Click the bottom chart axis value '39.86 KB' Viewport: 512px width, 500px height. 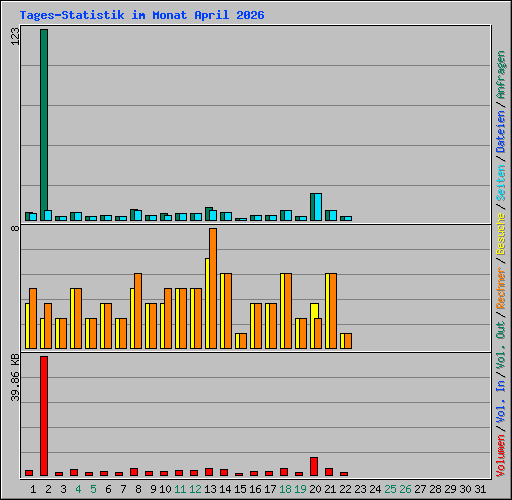[x=15, y=378]
